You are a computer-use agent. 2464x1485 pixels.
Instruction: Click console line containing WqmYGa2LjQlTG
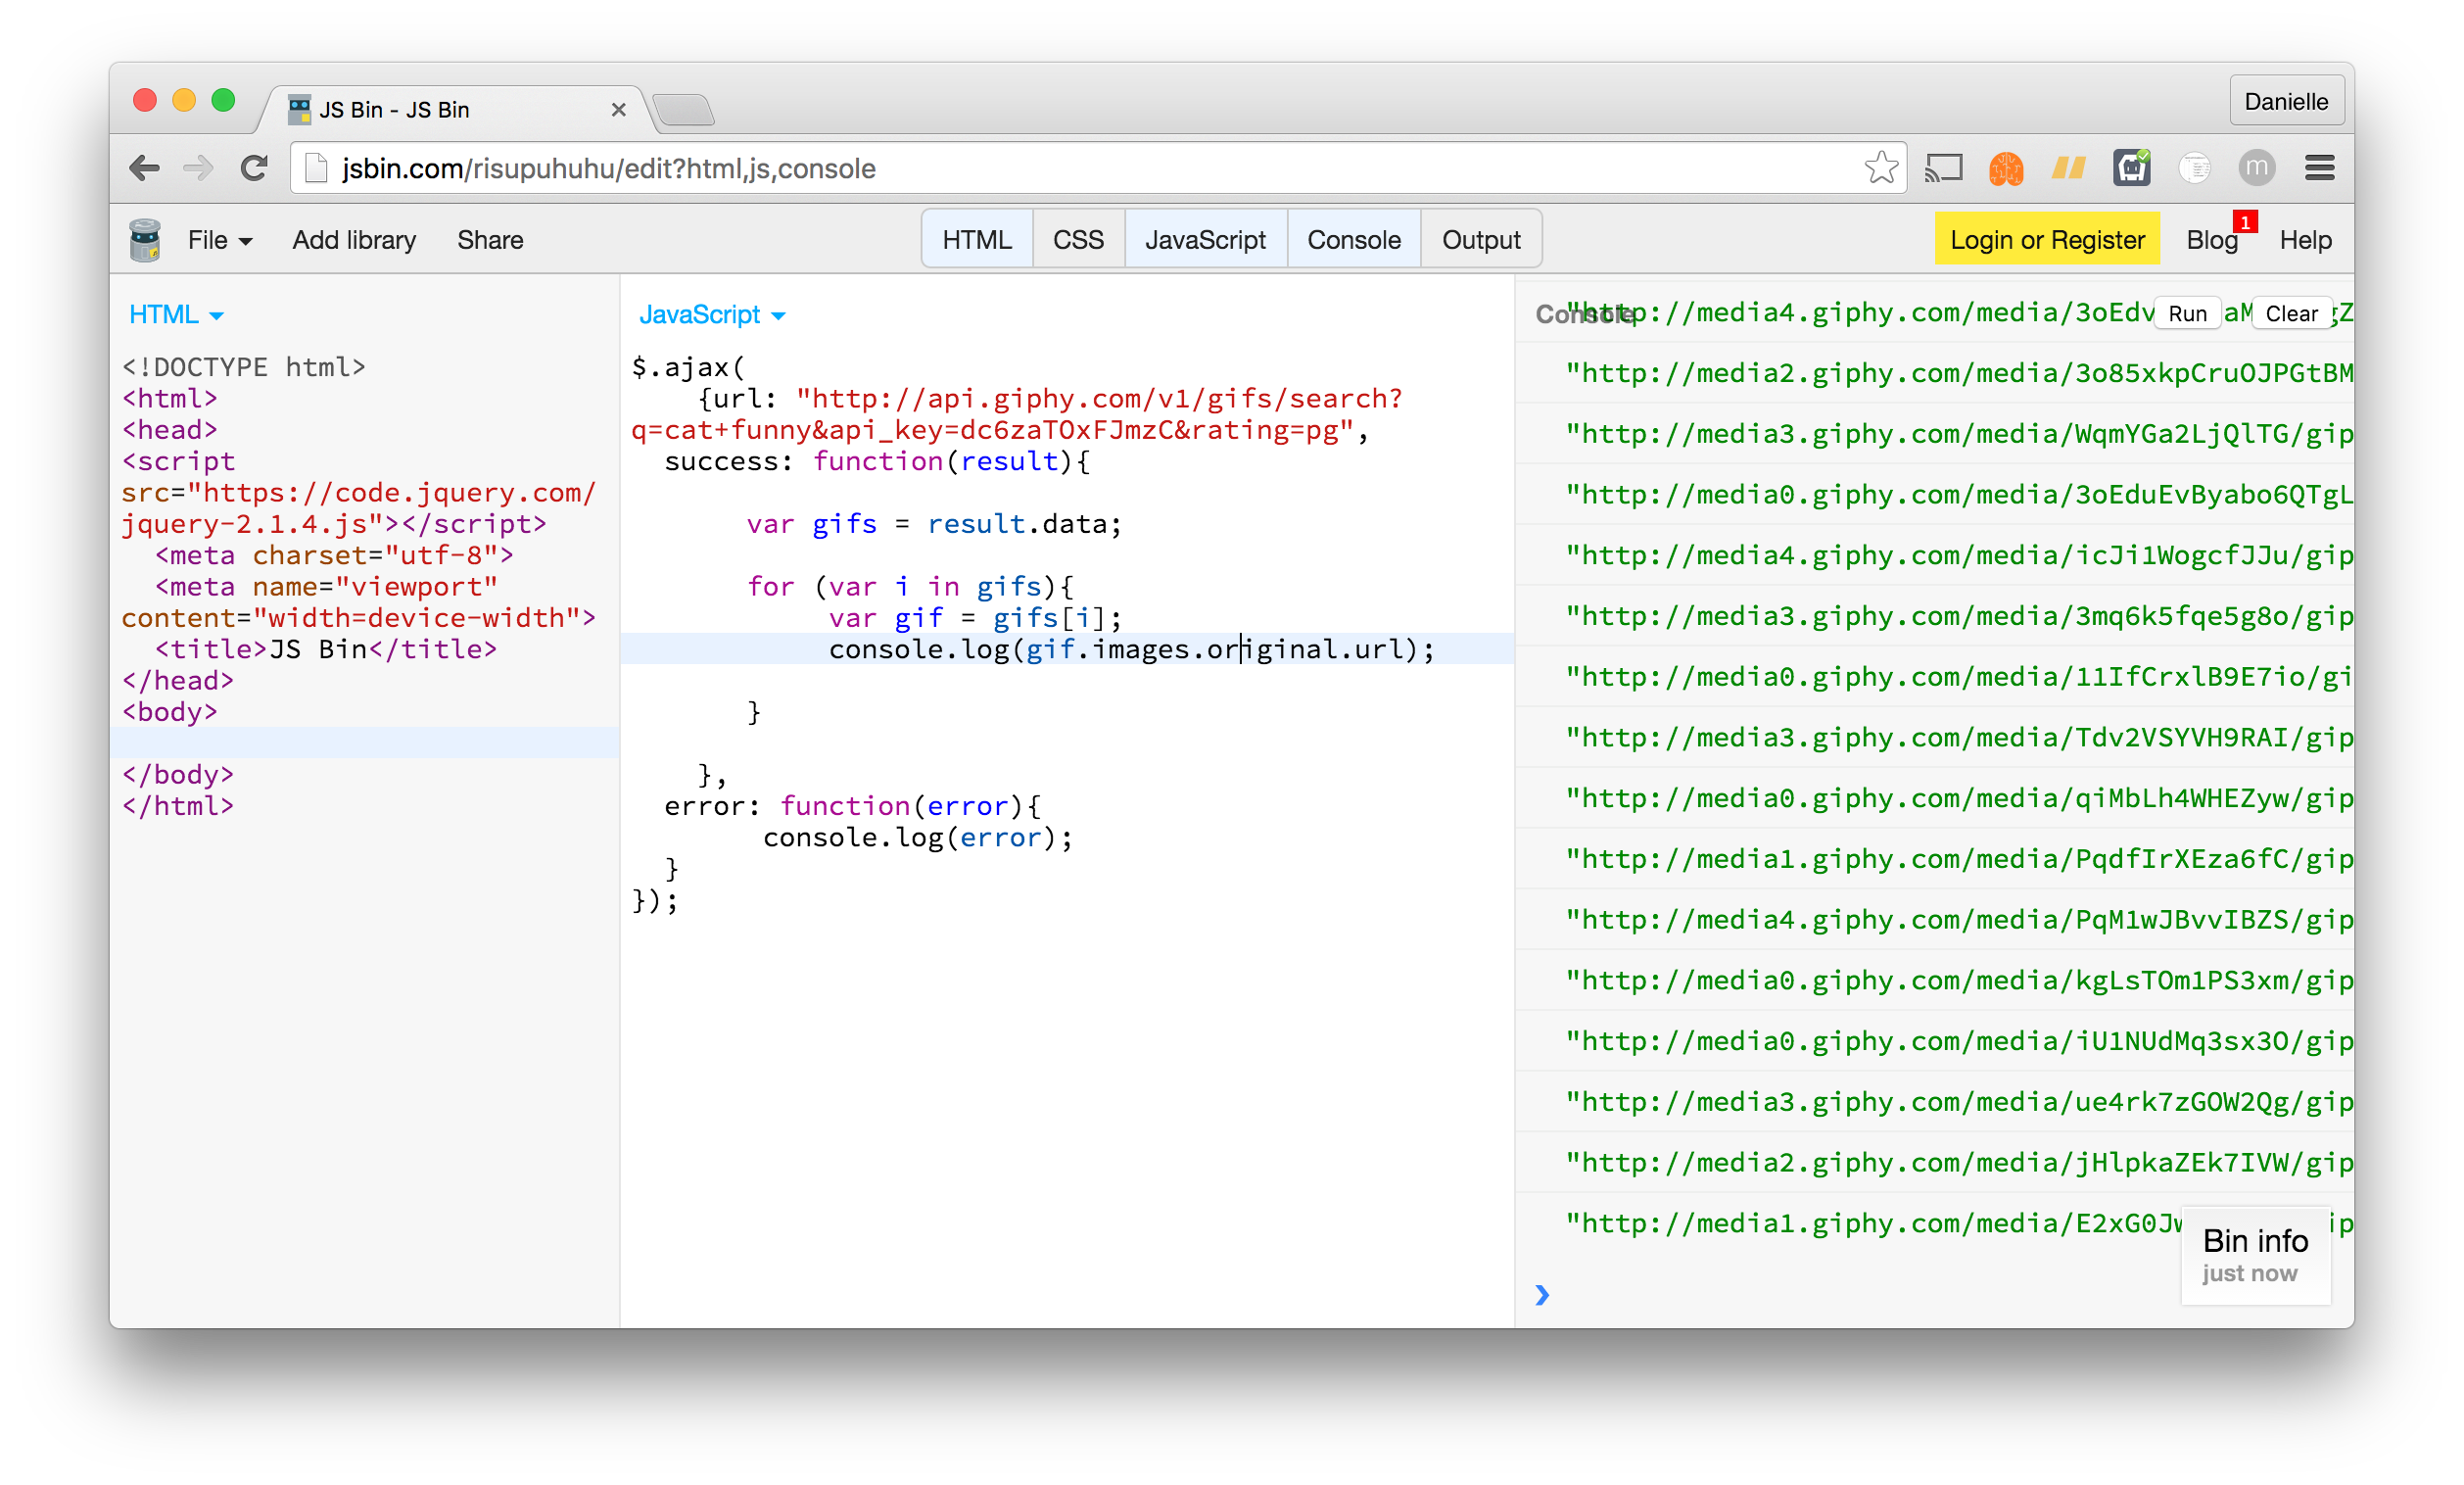tap(1934, 434)
